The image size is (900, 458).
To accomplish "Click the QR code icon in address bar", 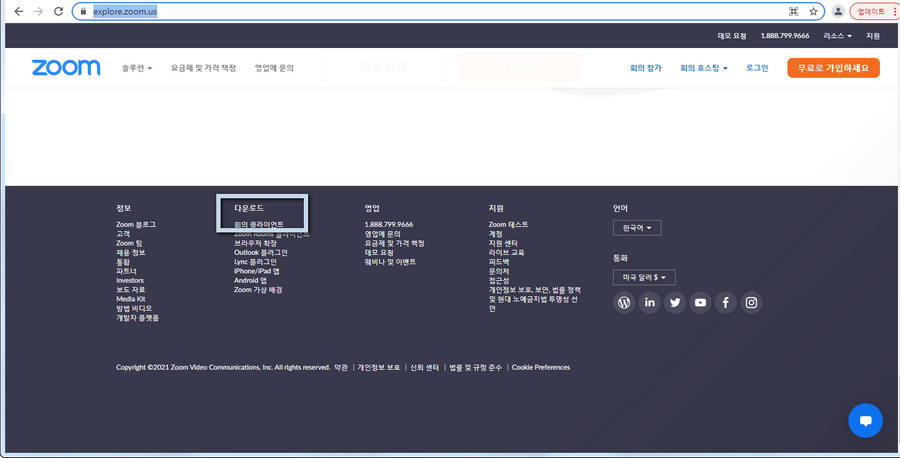I will tap(793, 11).
